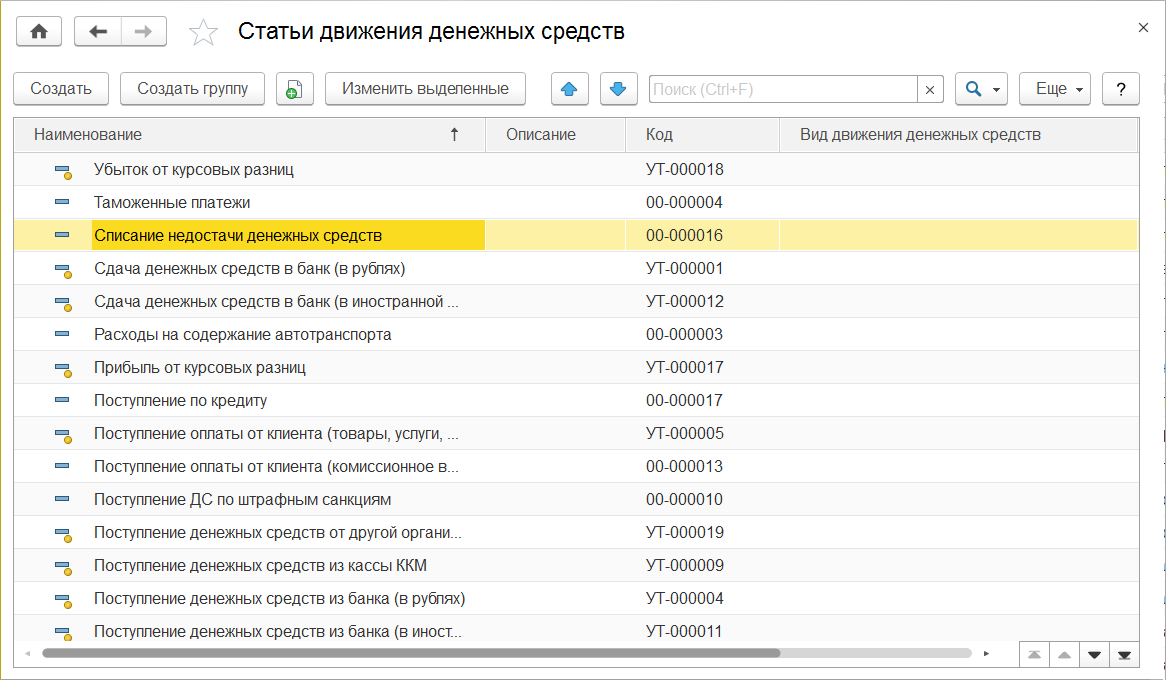1166x680 pixels.
Task: Move item up with blue arrow
Action: click(570, 89)
